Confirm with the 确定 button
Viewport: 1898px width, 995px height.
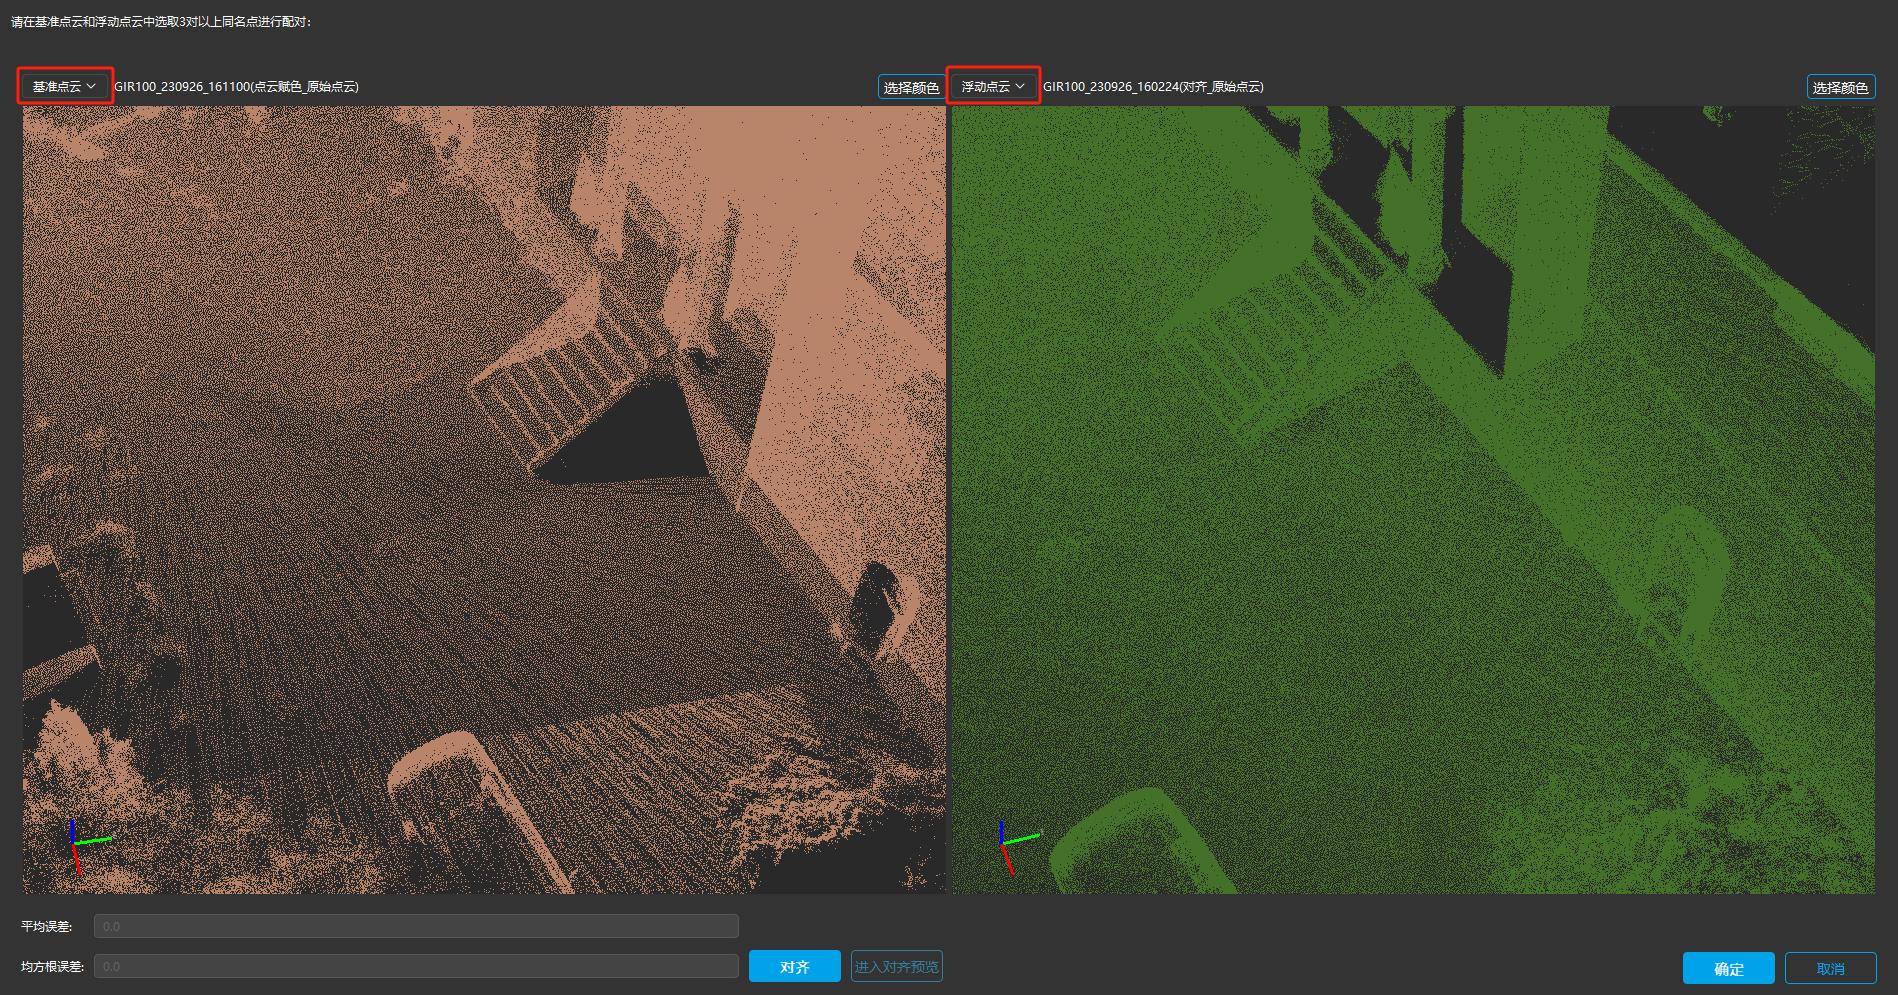[1729, 968]
